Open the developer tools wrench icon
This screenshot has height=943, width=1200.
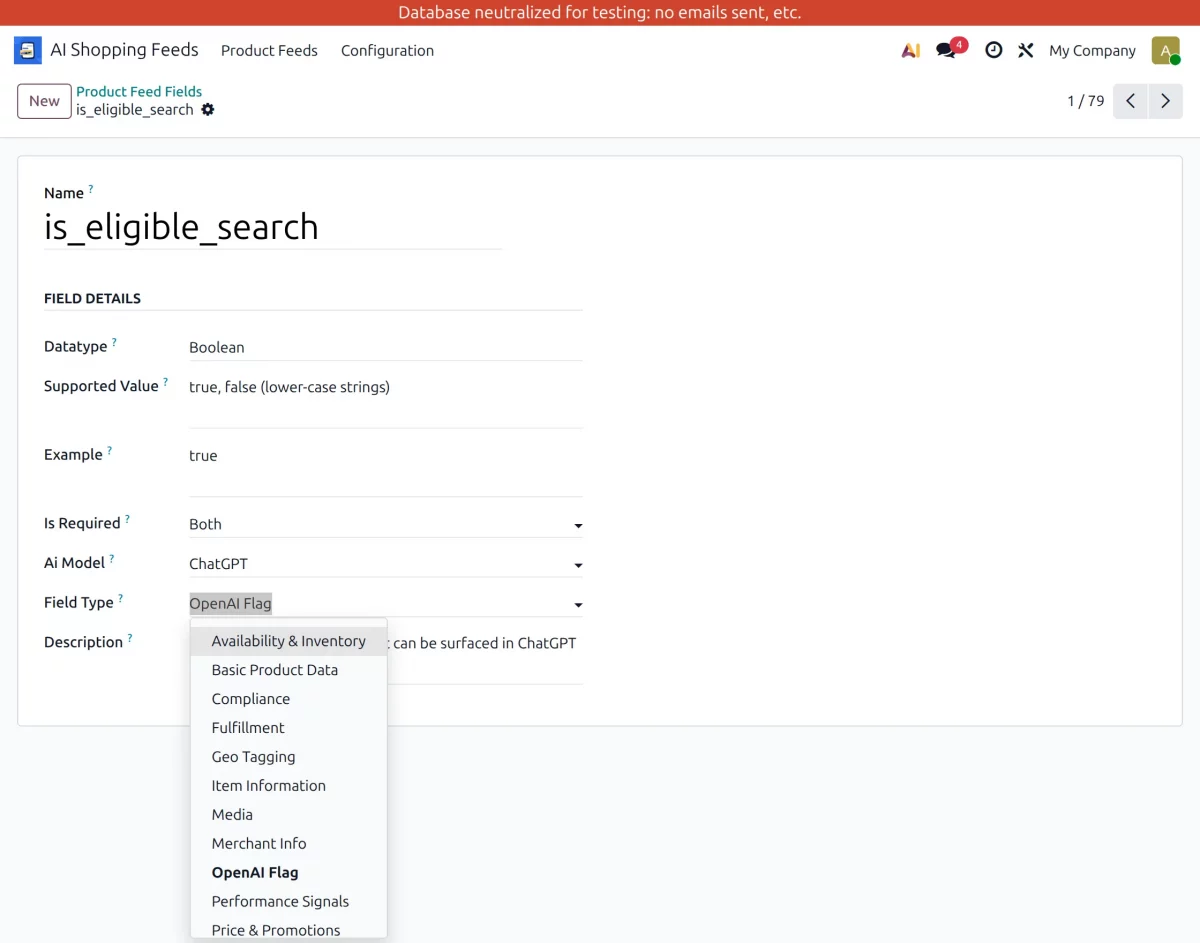pos(1025,50)
